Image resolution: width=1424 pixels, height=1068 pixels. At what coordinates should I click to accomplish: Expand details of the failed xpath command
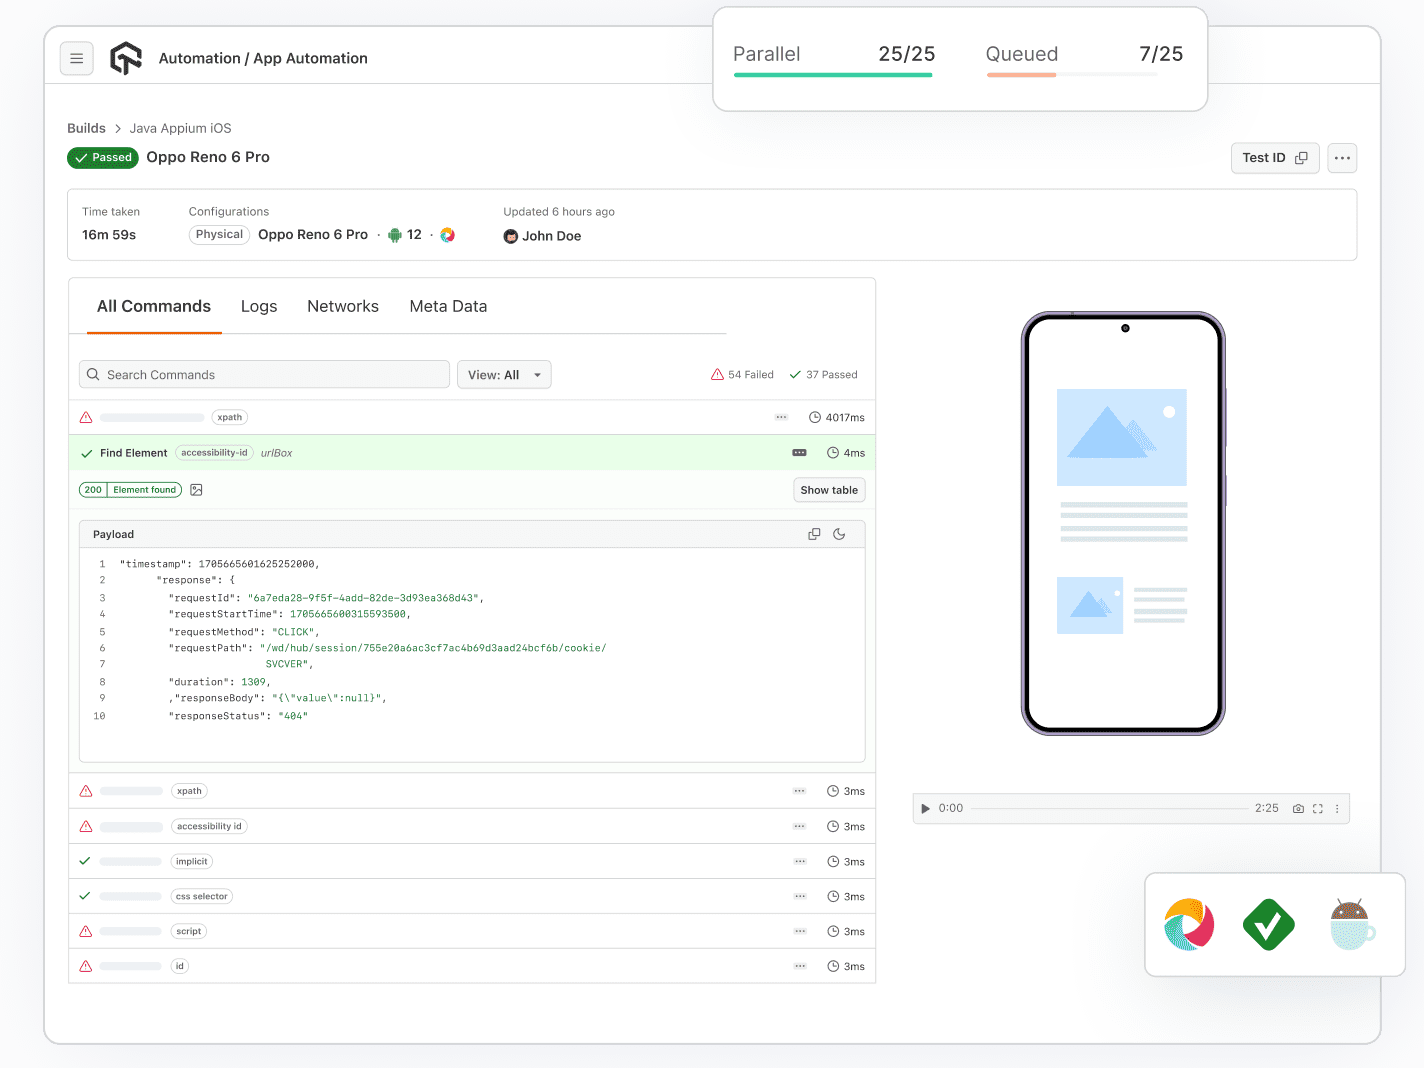click(x=781, y=417)
